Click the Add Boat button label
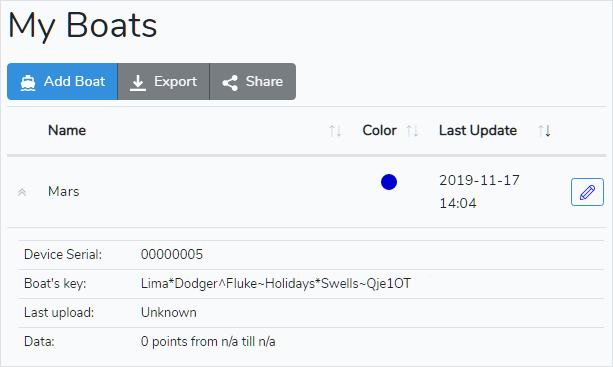Image resolution: width=613 pixels, height=367 pixels. coord(74,81)
